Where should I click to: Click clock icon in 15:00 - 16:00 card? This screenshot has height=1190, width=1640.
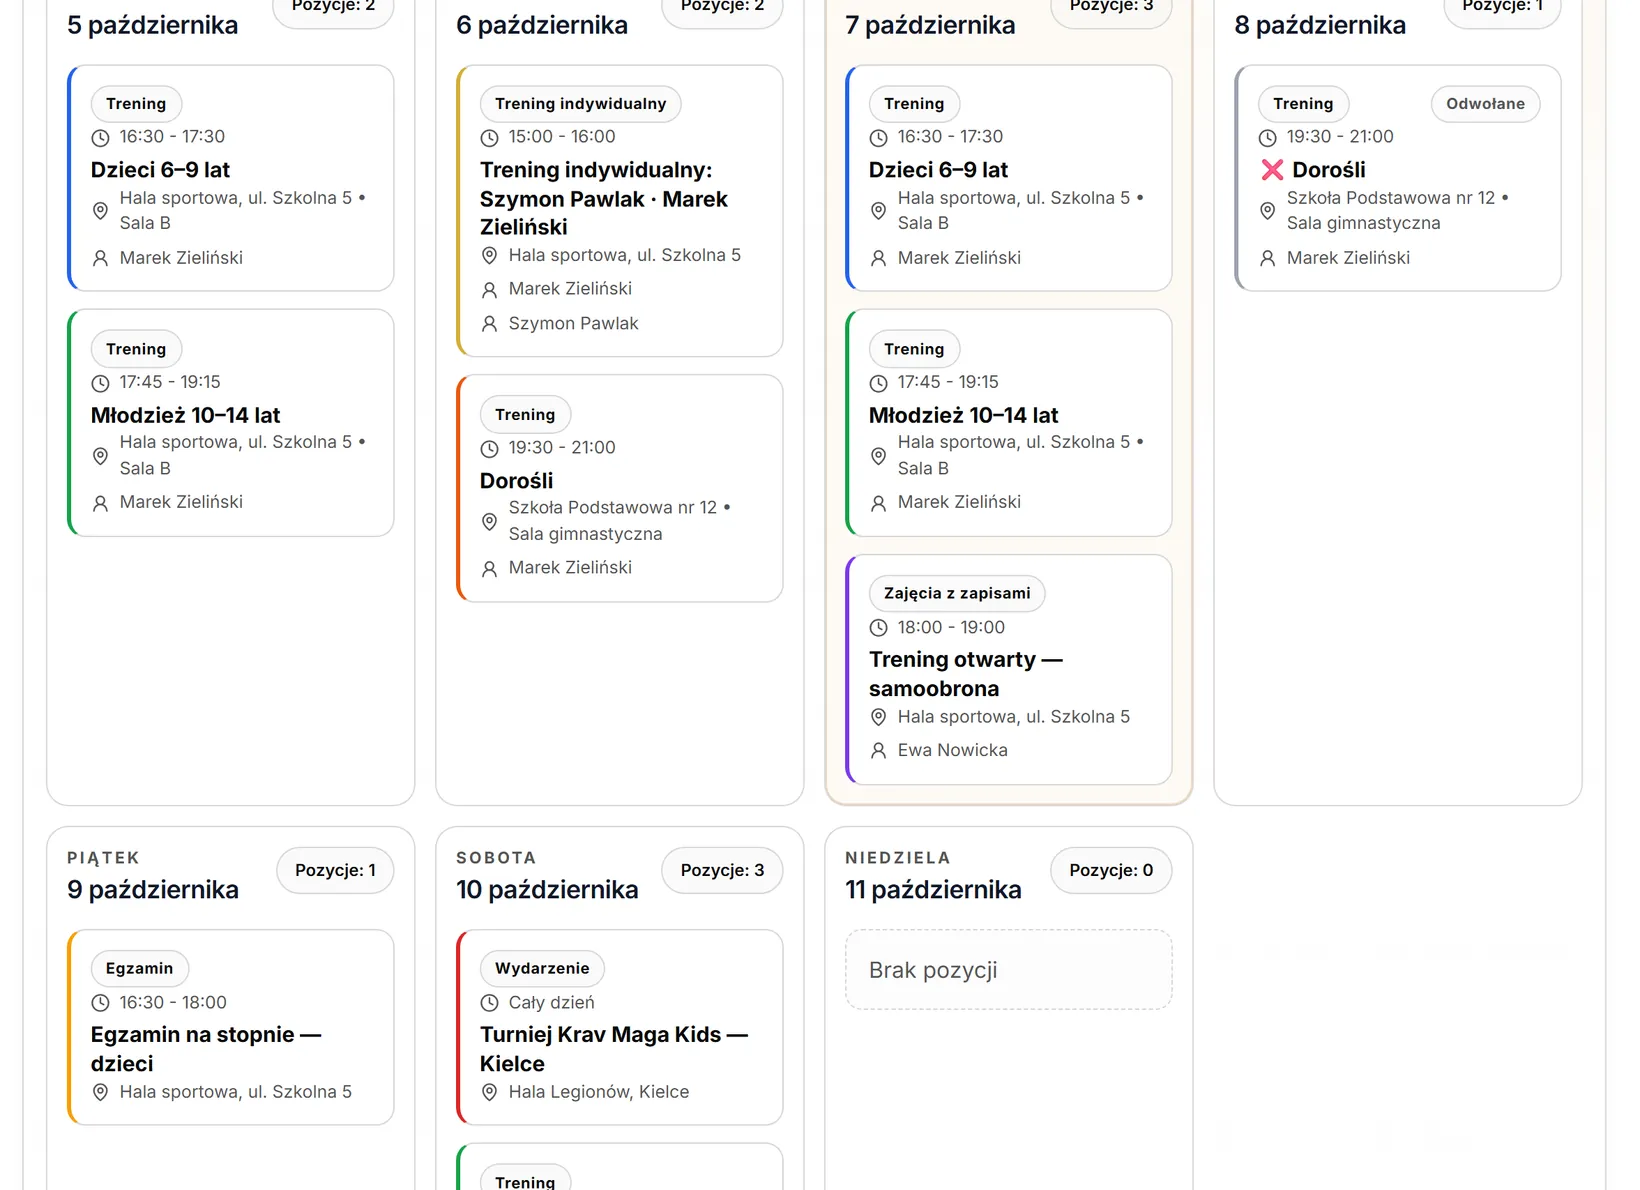point(489,138)
